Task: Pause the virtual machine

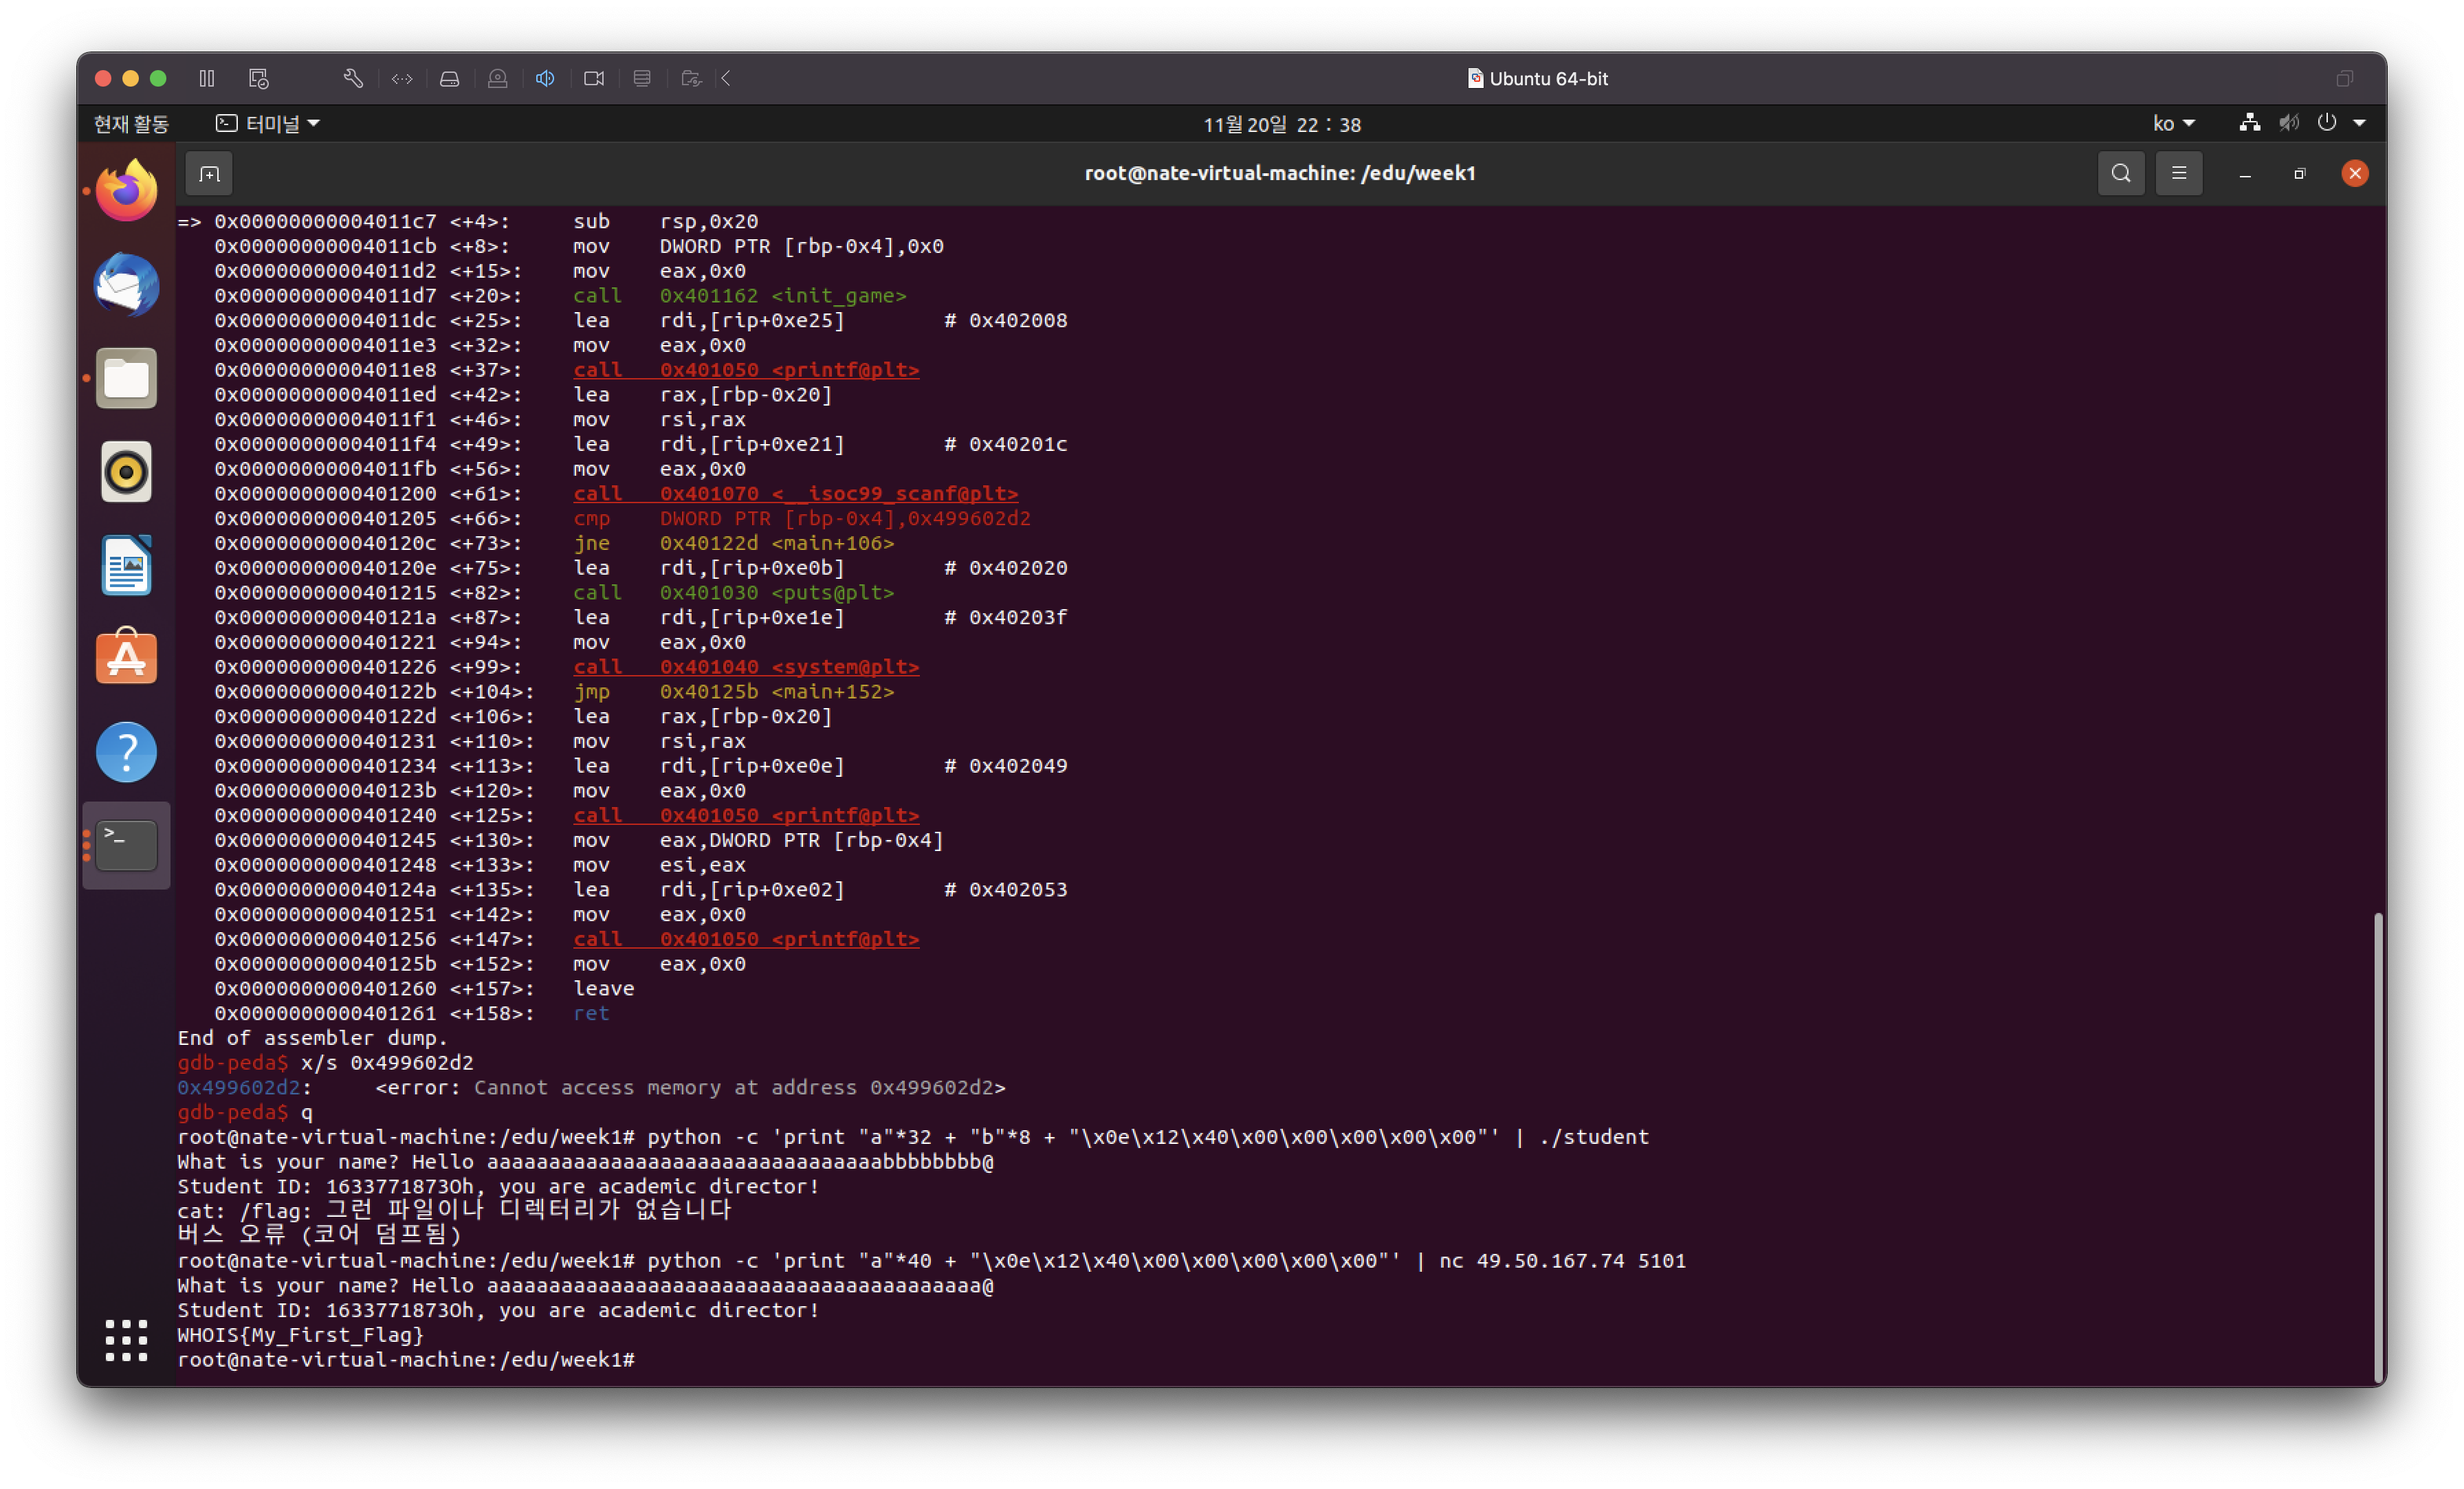Action: pyautogui.click(x=207, y=78)
